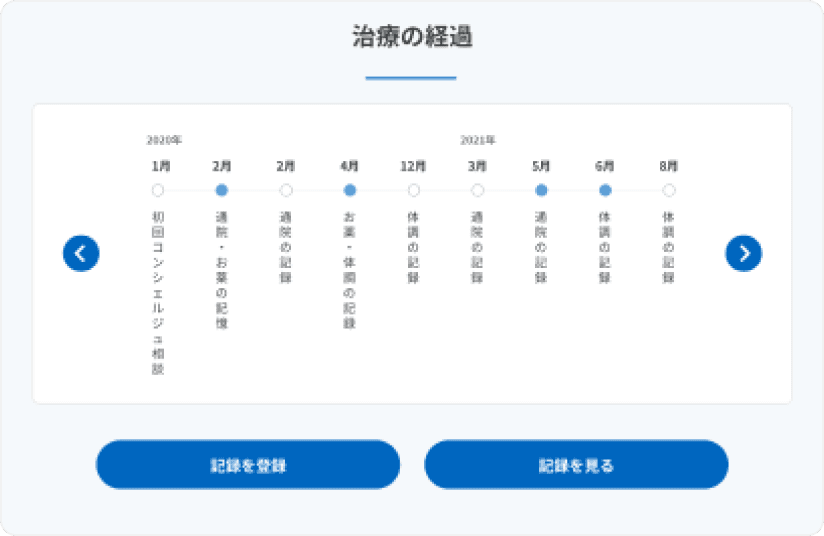
Task: Select the 4月 filled timeline marker
Action: (349, 190)
